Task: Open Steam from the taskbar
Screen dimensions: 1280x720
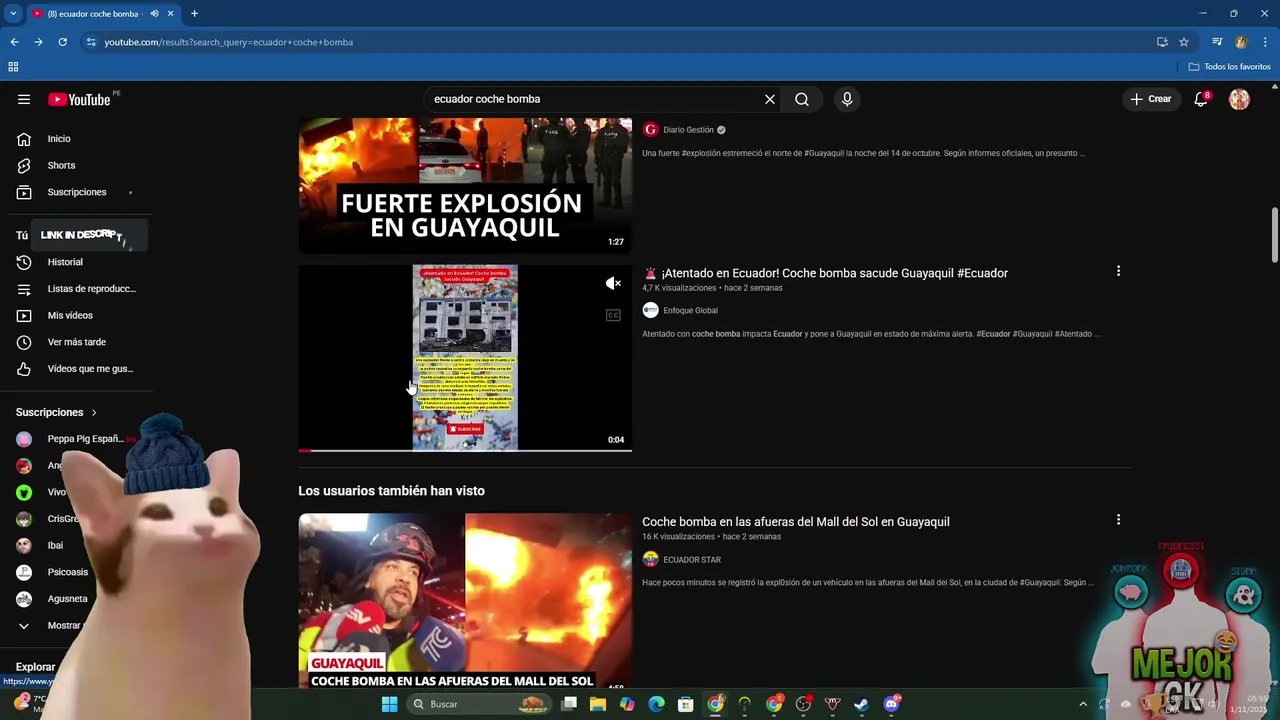Action: [x=861, y=704]
